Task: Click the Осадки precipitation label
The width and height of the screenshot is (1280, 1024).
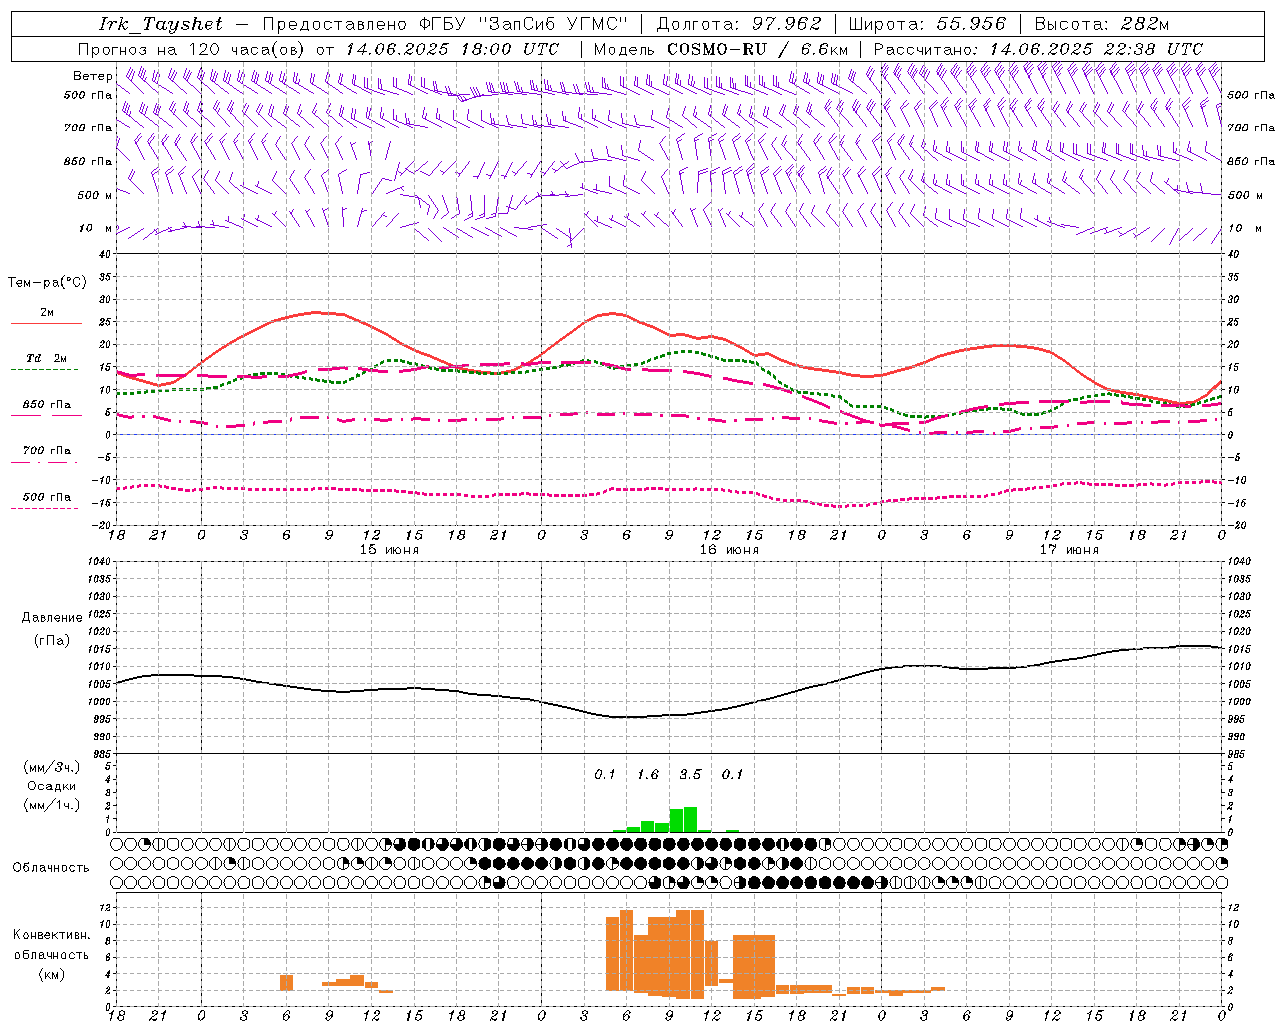Action: [x=51, y=786]
